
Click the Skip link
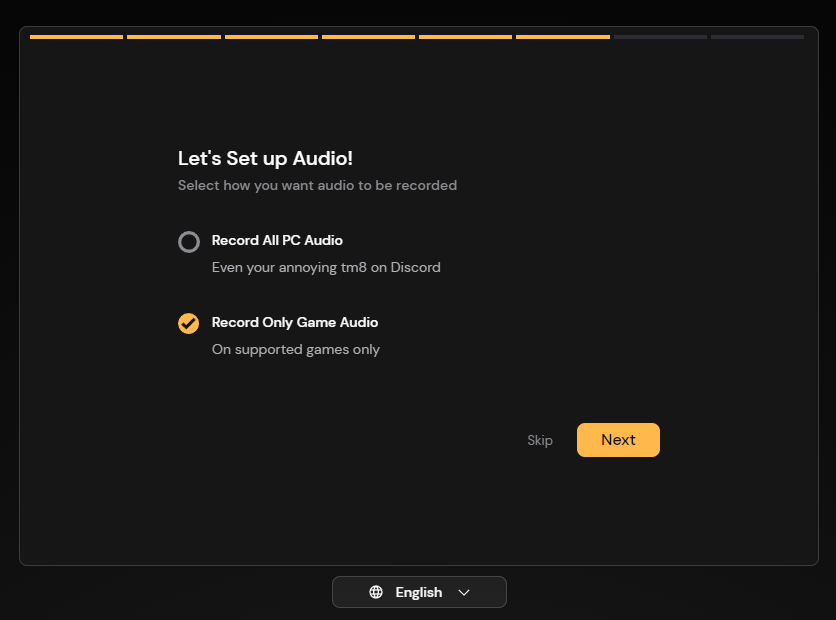coord(540,440)
